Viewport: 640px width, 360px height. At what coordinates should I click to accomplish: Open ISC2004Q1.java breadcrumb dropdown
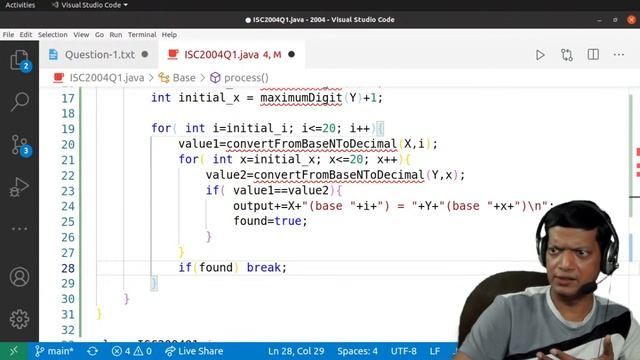(x=99, y=78)
